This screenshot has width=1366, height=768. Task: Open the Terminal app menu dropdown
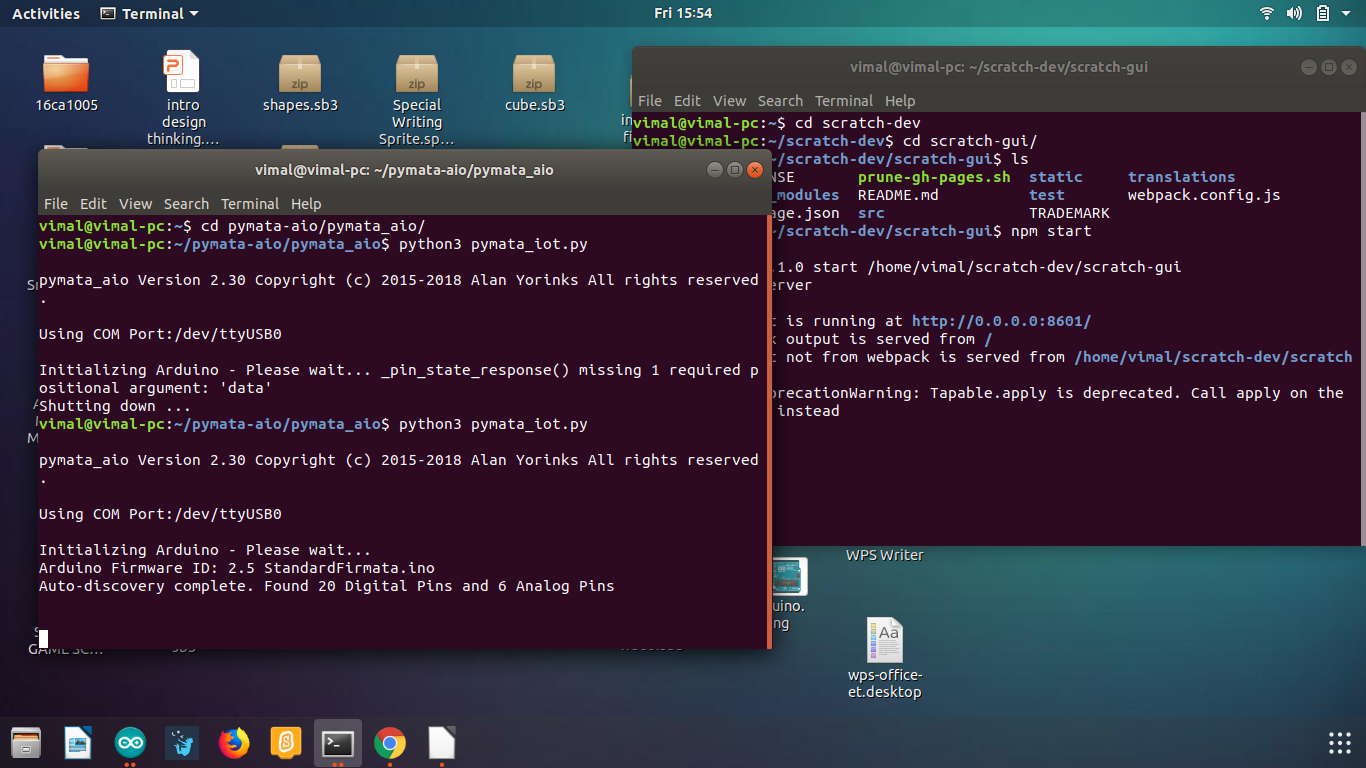[150, 13]
